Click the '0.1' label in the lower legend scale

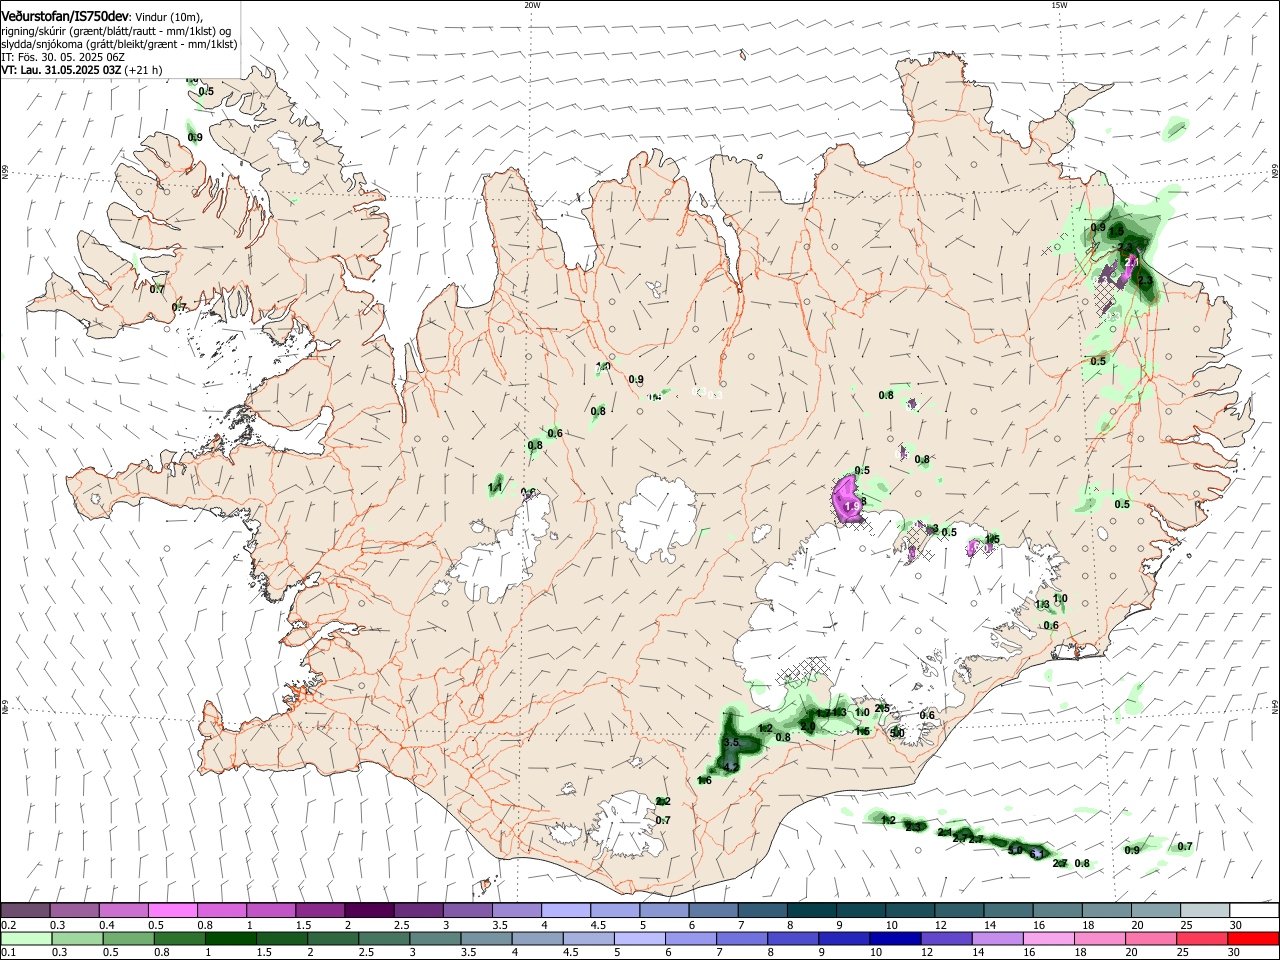tap(8, 953)
